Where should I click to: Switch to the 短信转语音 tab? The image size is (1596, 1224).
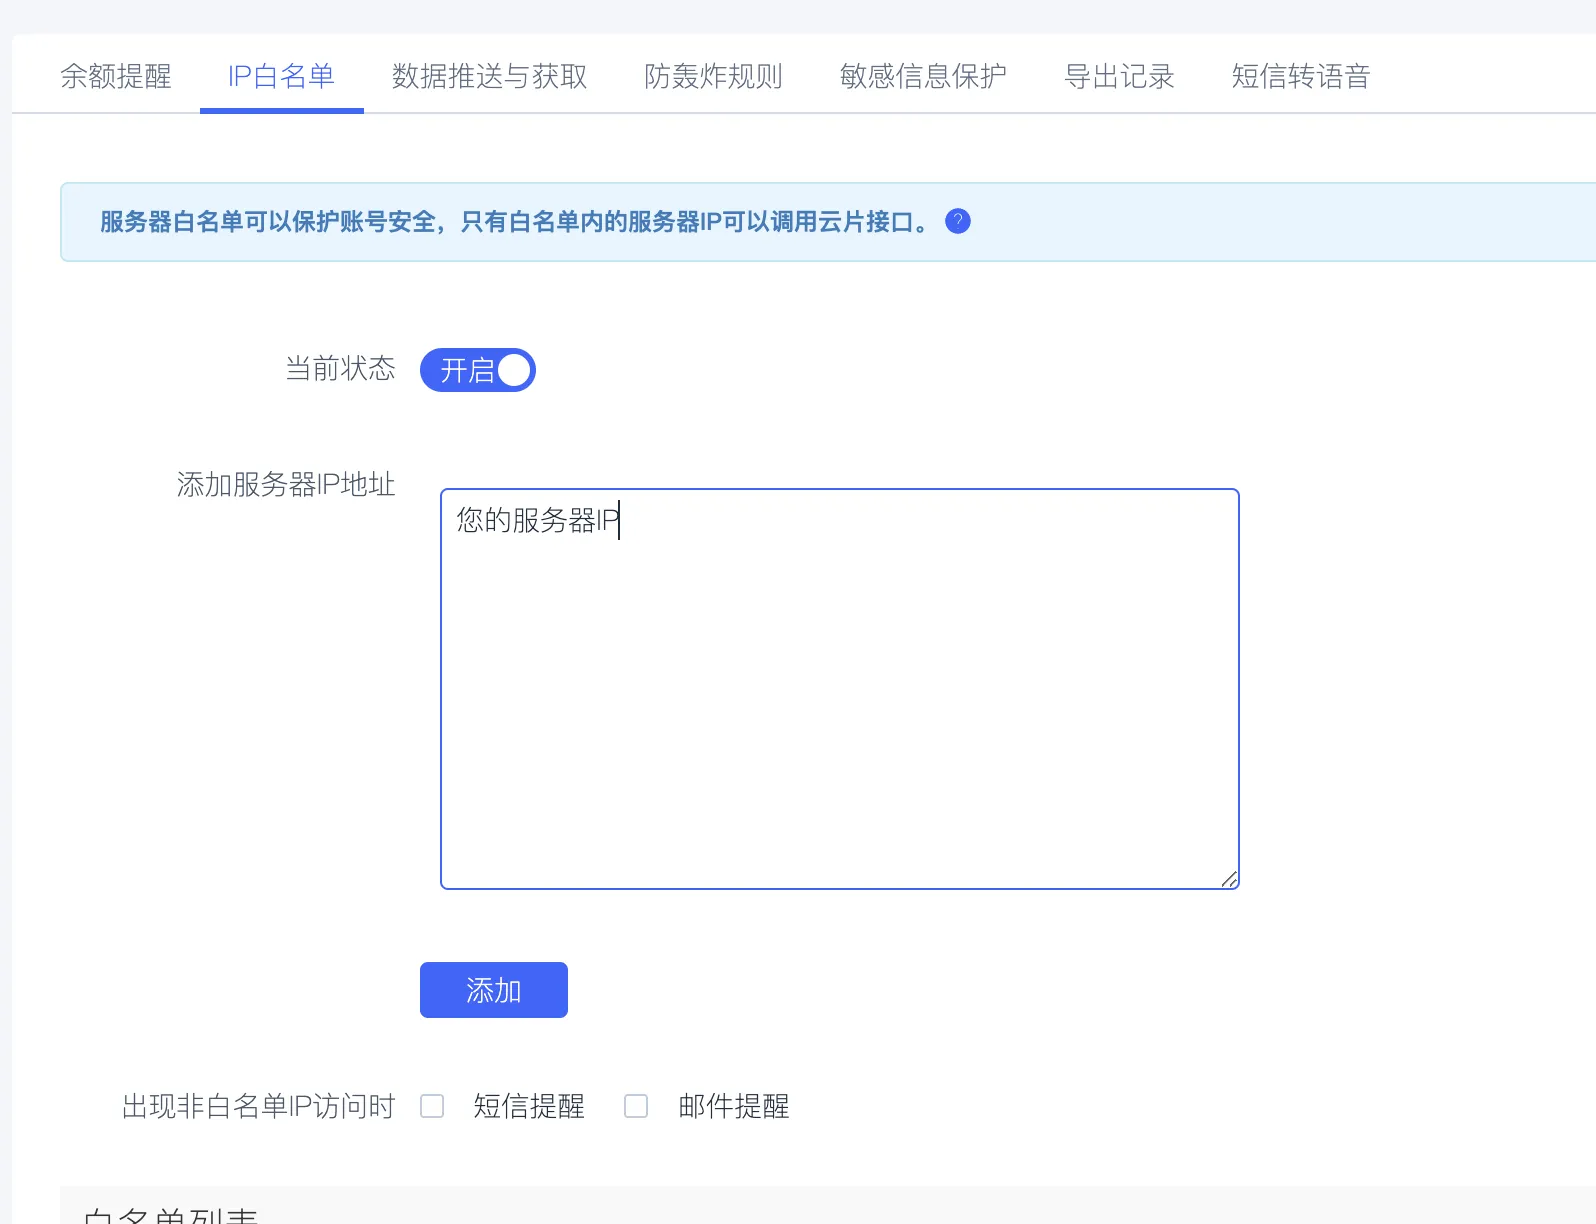(1301, 76)
